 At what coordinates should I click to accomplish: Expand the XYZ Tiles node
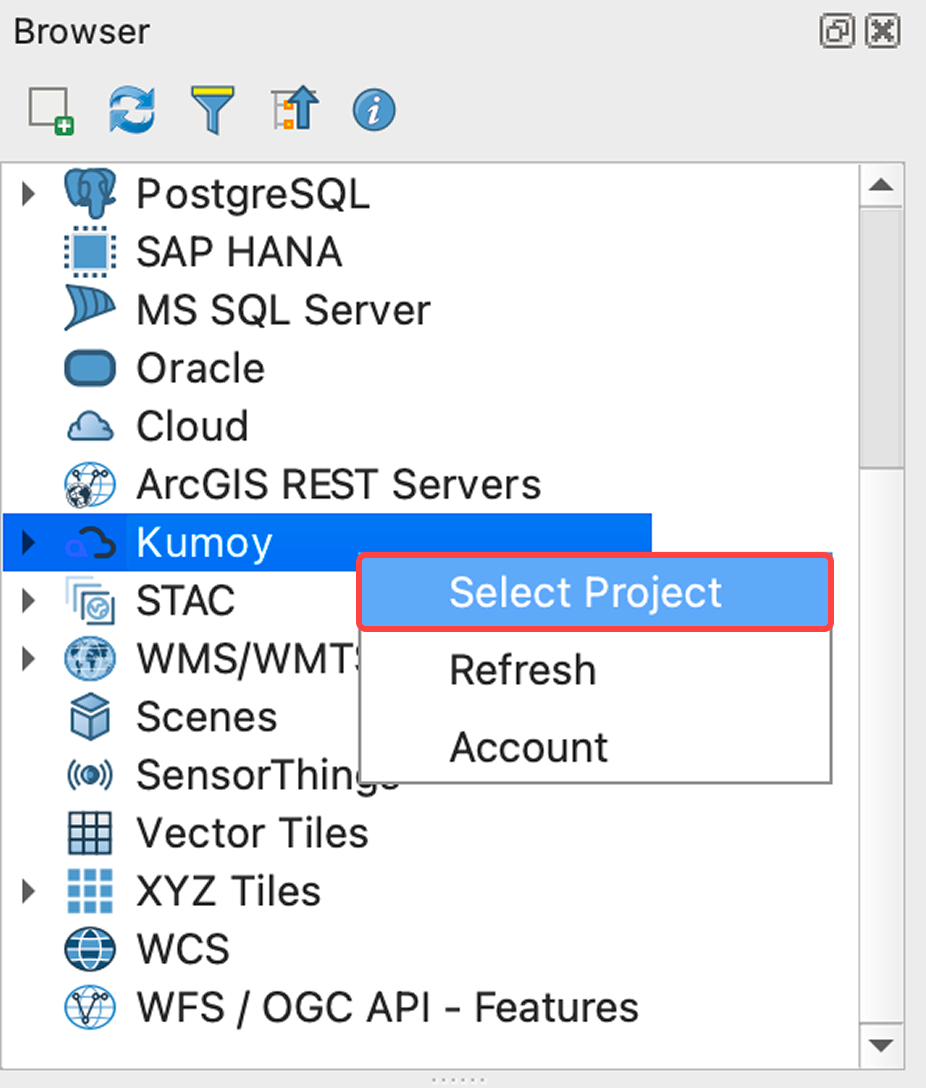click(x=27, y=891)
